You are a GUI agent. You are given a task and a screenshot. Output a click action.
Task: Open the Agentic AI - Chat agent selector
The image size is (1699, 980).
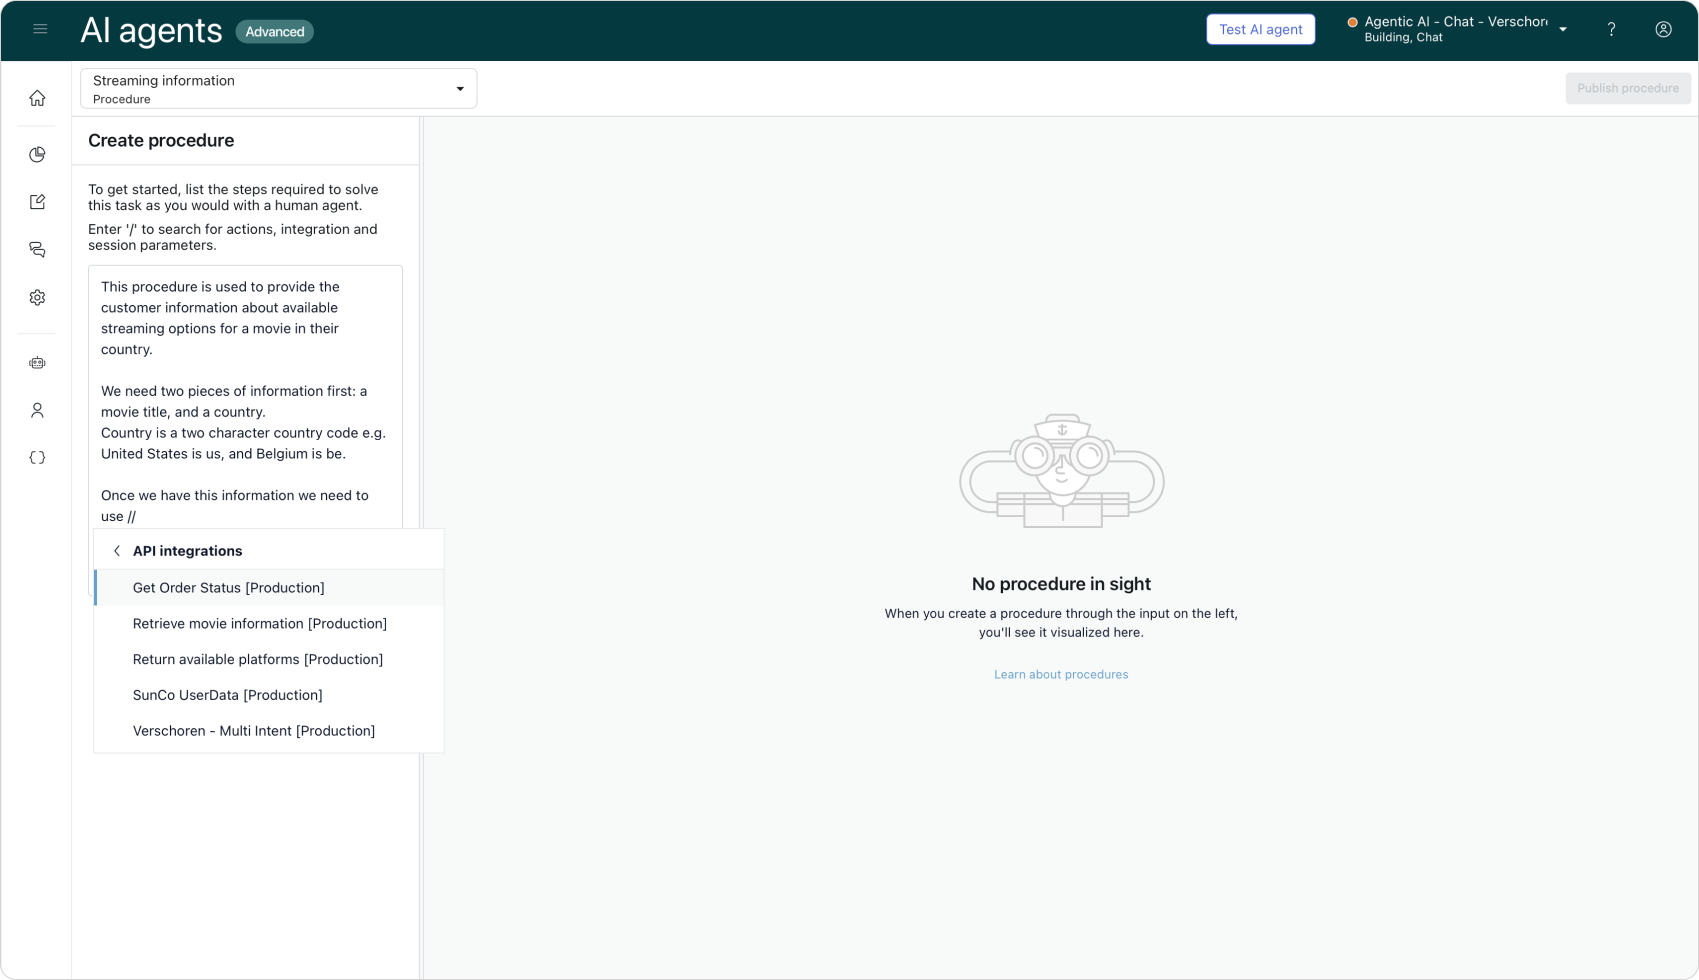[x=1457, y=29]
